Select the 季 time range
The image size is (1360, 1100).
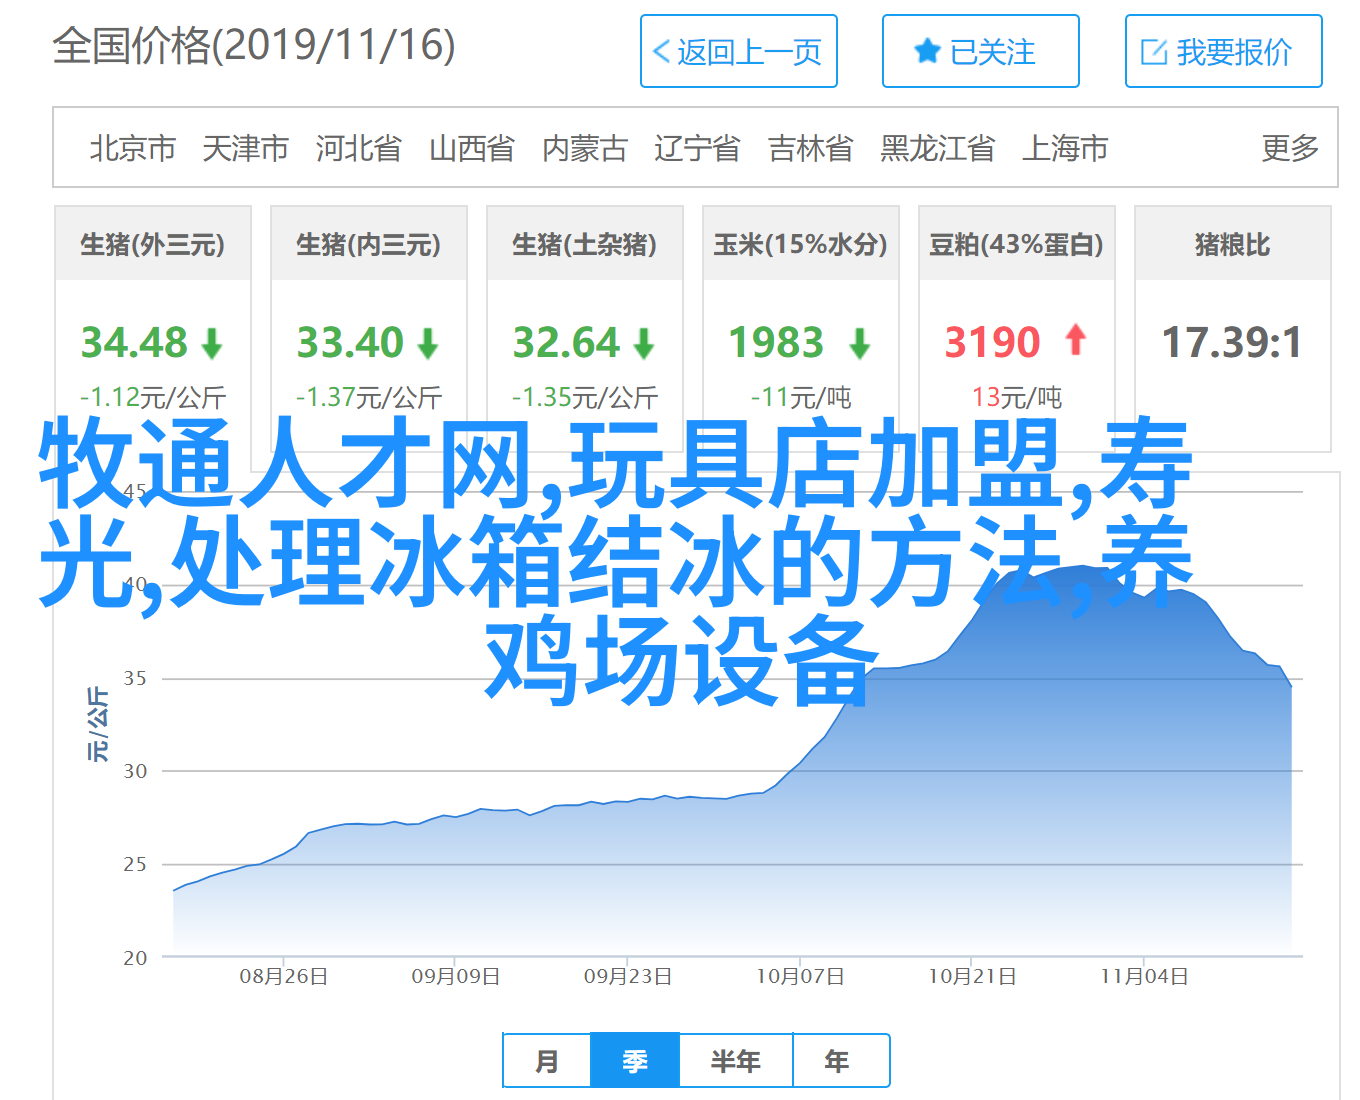click(635, 1061)
